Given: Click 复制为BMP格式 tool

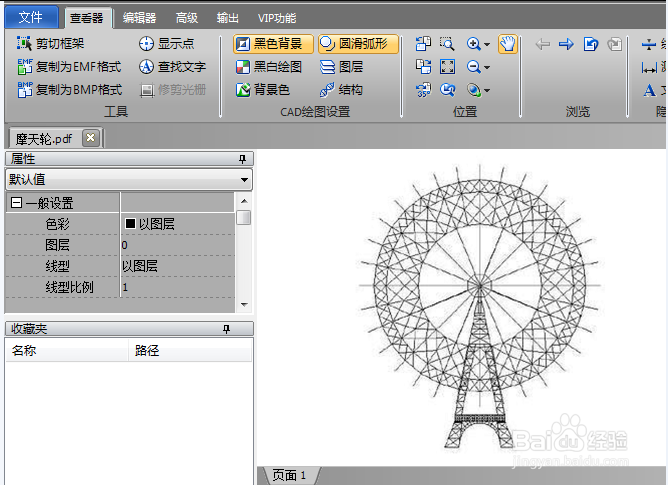Looking at the screenshot, I should tap(70, 89).
